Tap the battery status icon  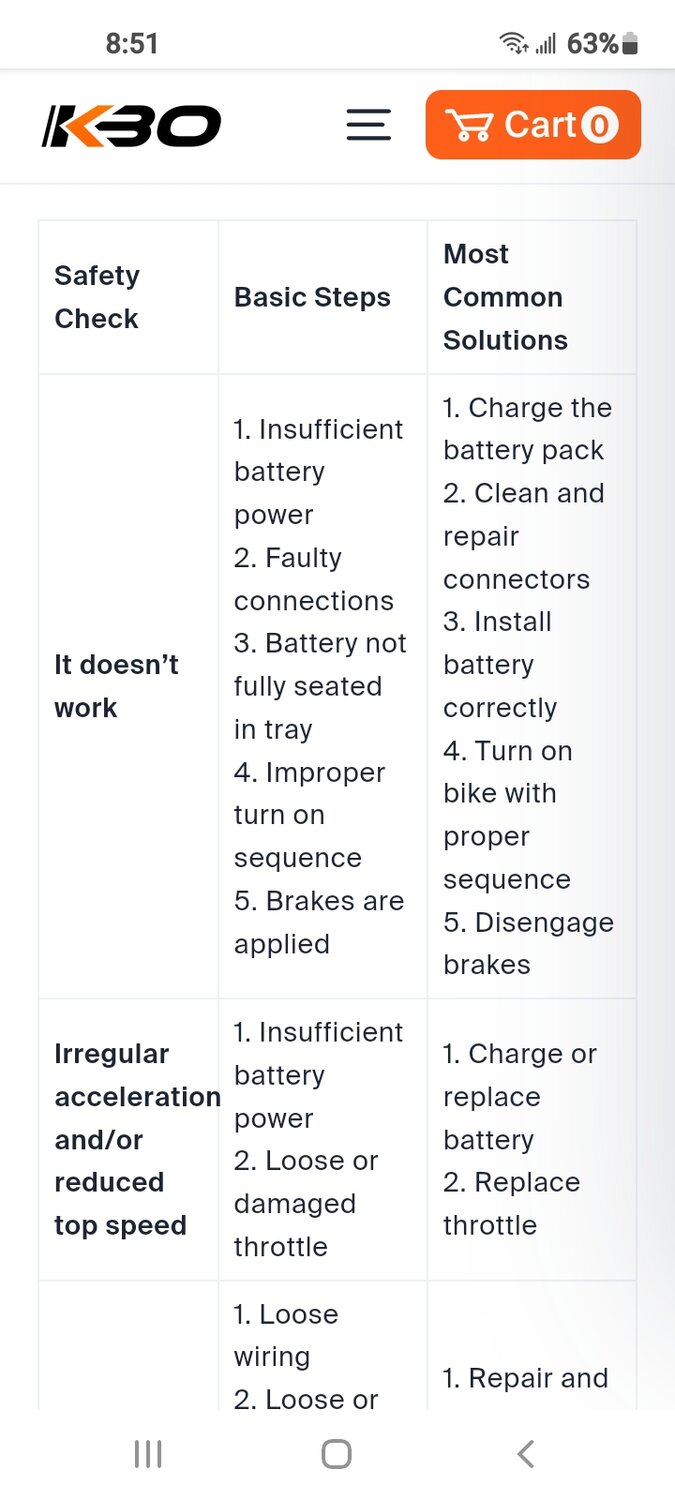[630, 44]
